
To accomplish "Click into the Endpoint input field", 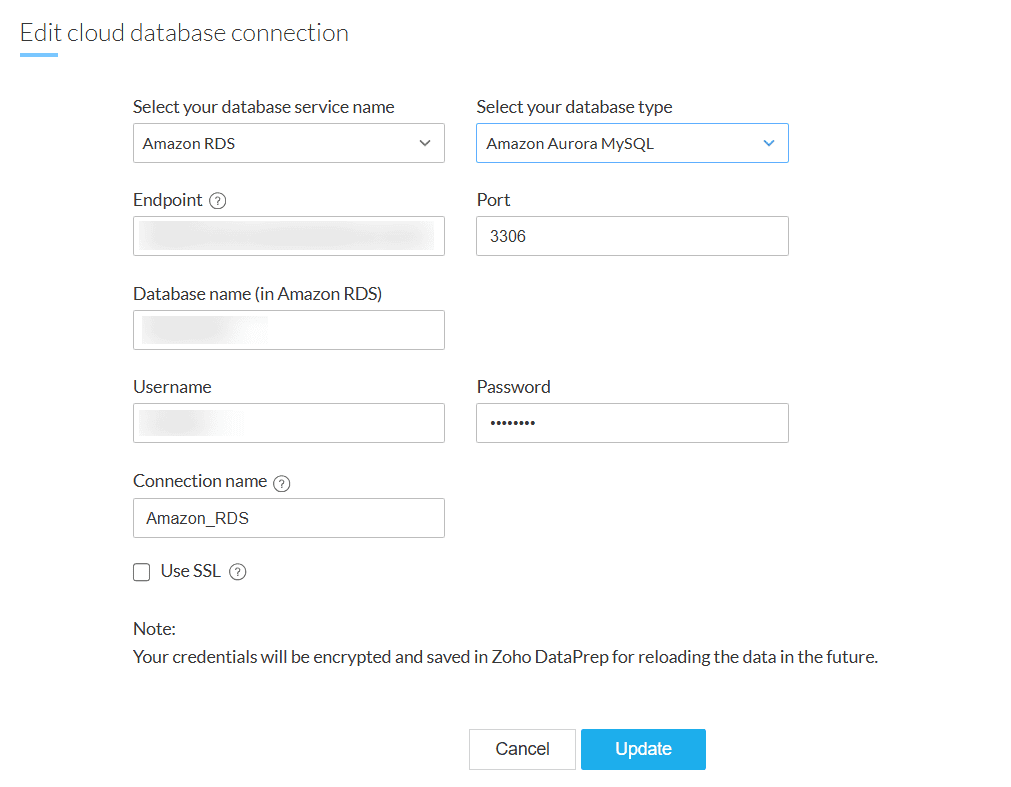I will (288, 236).
